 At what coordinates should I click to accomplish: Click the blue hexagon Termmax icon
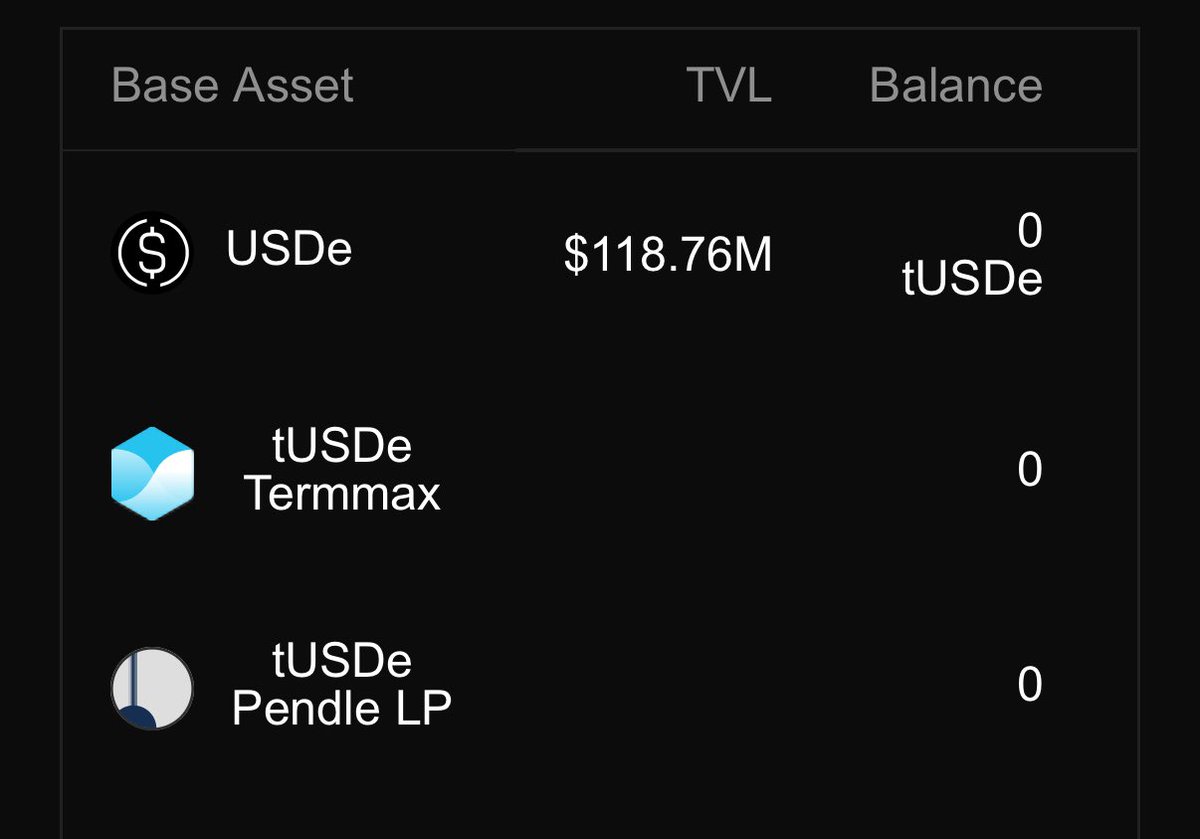pos(151,474)
